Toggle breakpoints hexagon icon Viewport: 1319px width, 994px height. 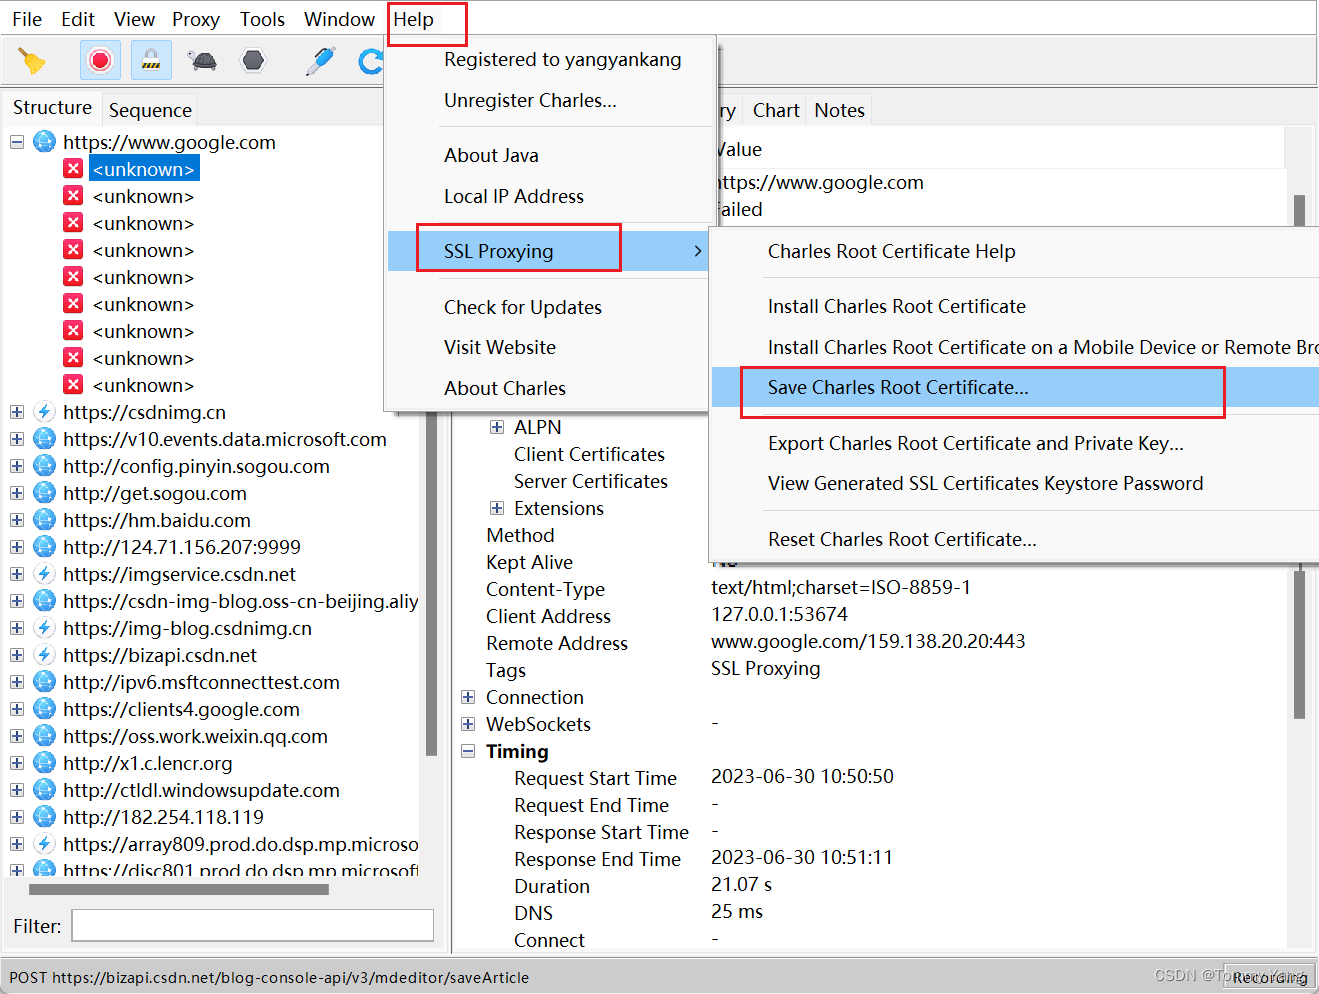click(254, 61)
